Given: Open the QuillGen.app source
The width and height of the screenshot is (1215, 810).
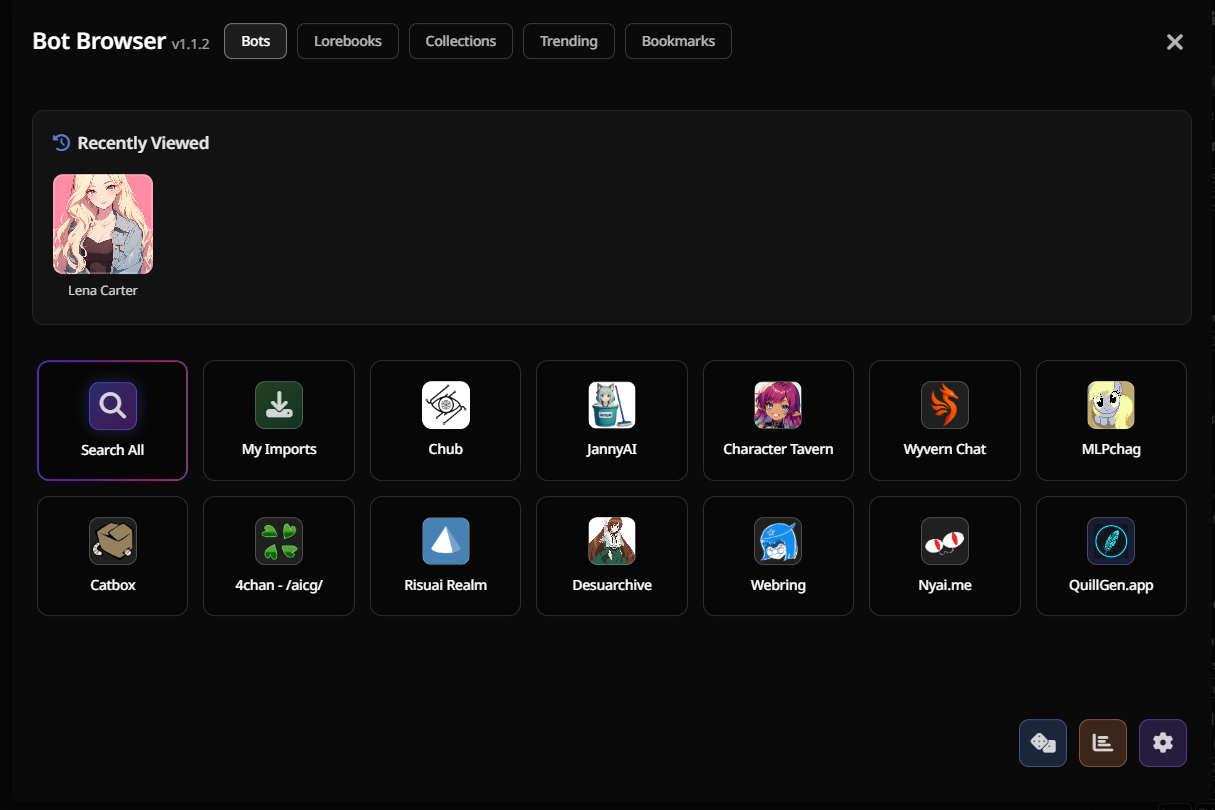Looking at the screenshot, I should click(x=1111, y=556).
